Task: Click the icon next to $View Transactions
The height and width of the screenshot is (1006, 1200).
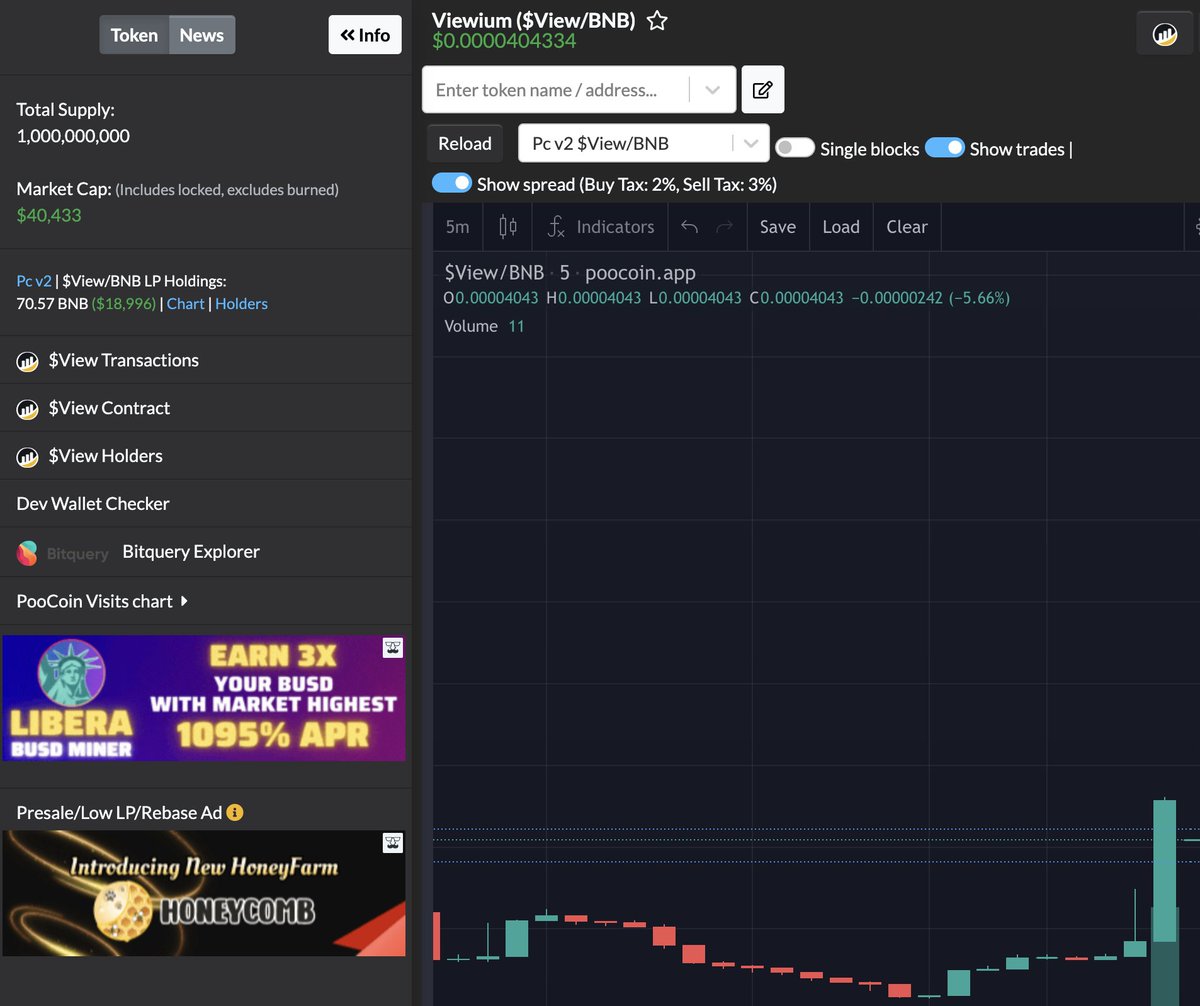Action: tap(27, 361)
